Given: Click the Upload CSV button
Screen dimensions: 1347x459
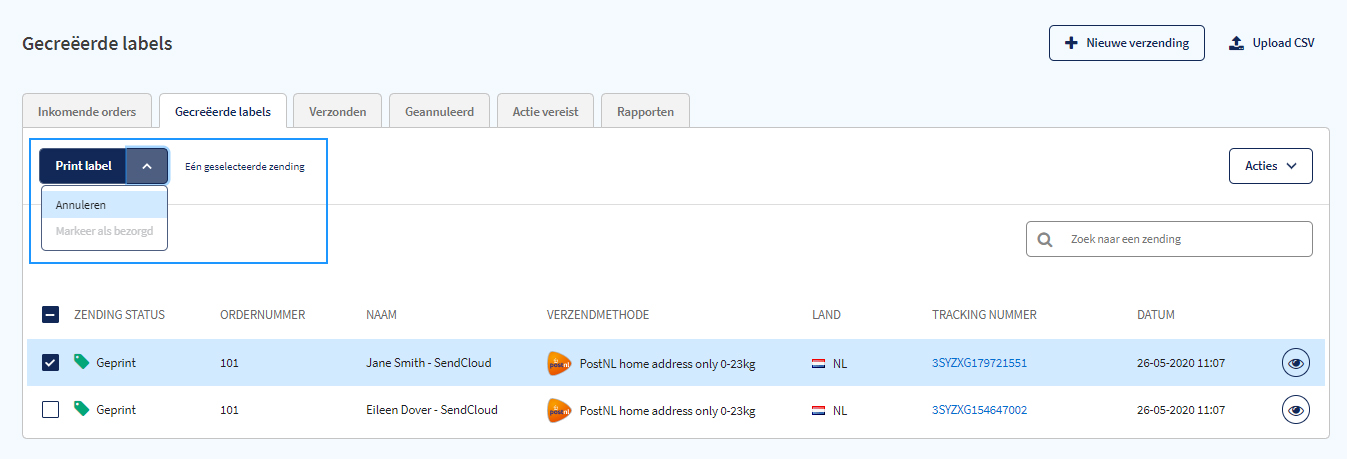Looking at the screenshot, I should 1272,43.
